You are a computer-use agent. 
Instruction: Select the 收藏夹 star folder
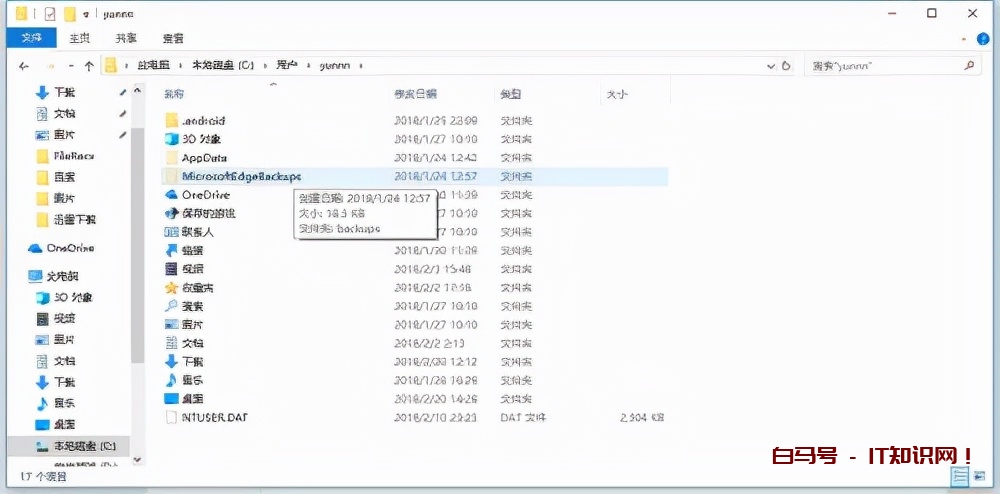point(189,287)
